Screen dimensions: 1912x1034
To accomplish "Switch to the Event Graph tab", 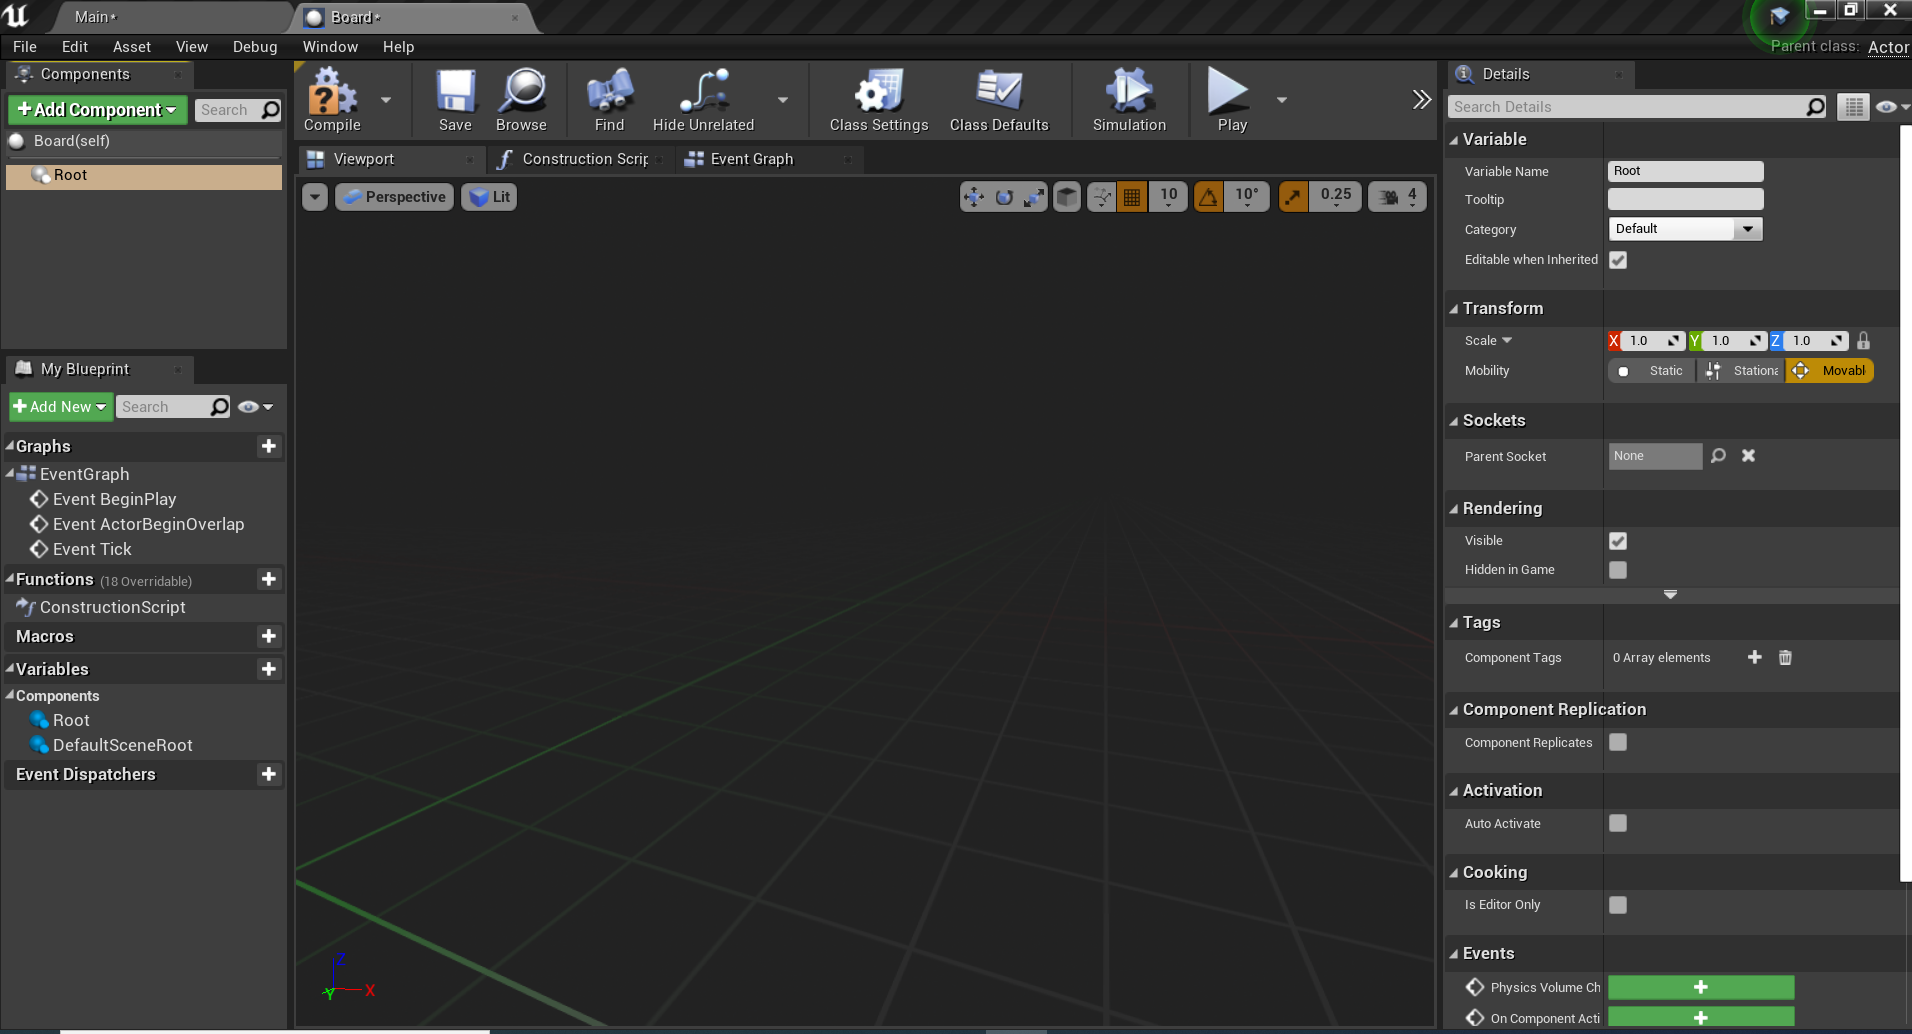I will 751,159.
